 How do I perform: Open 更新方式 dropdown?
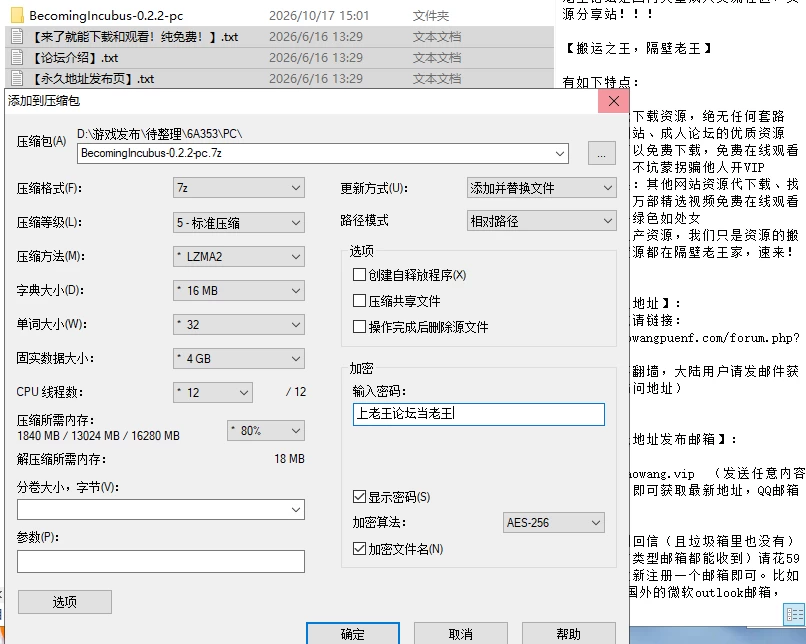coord(542,188)
